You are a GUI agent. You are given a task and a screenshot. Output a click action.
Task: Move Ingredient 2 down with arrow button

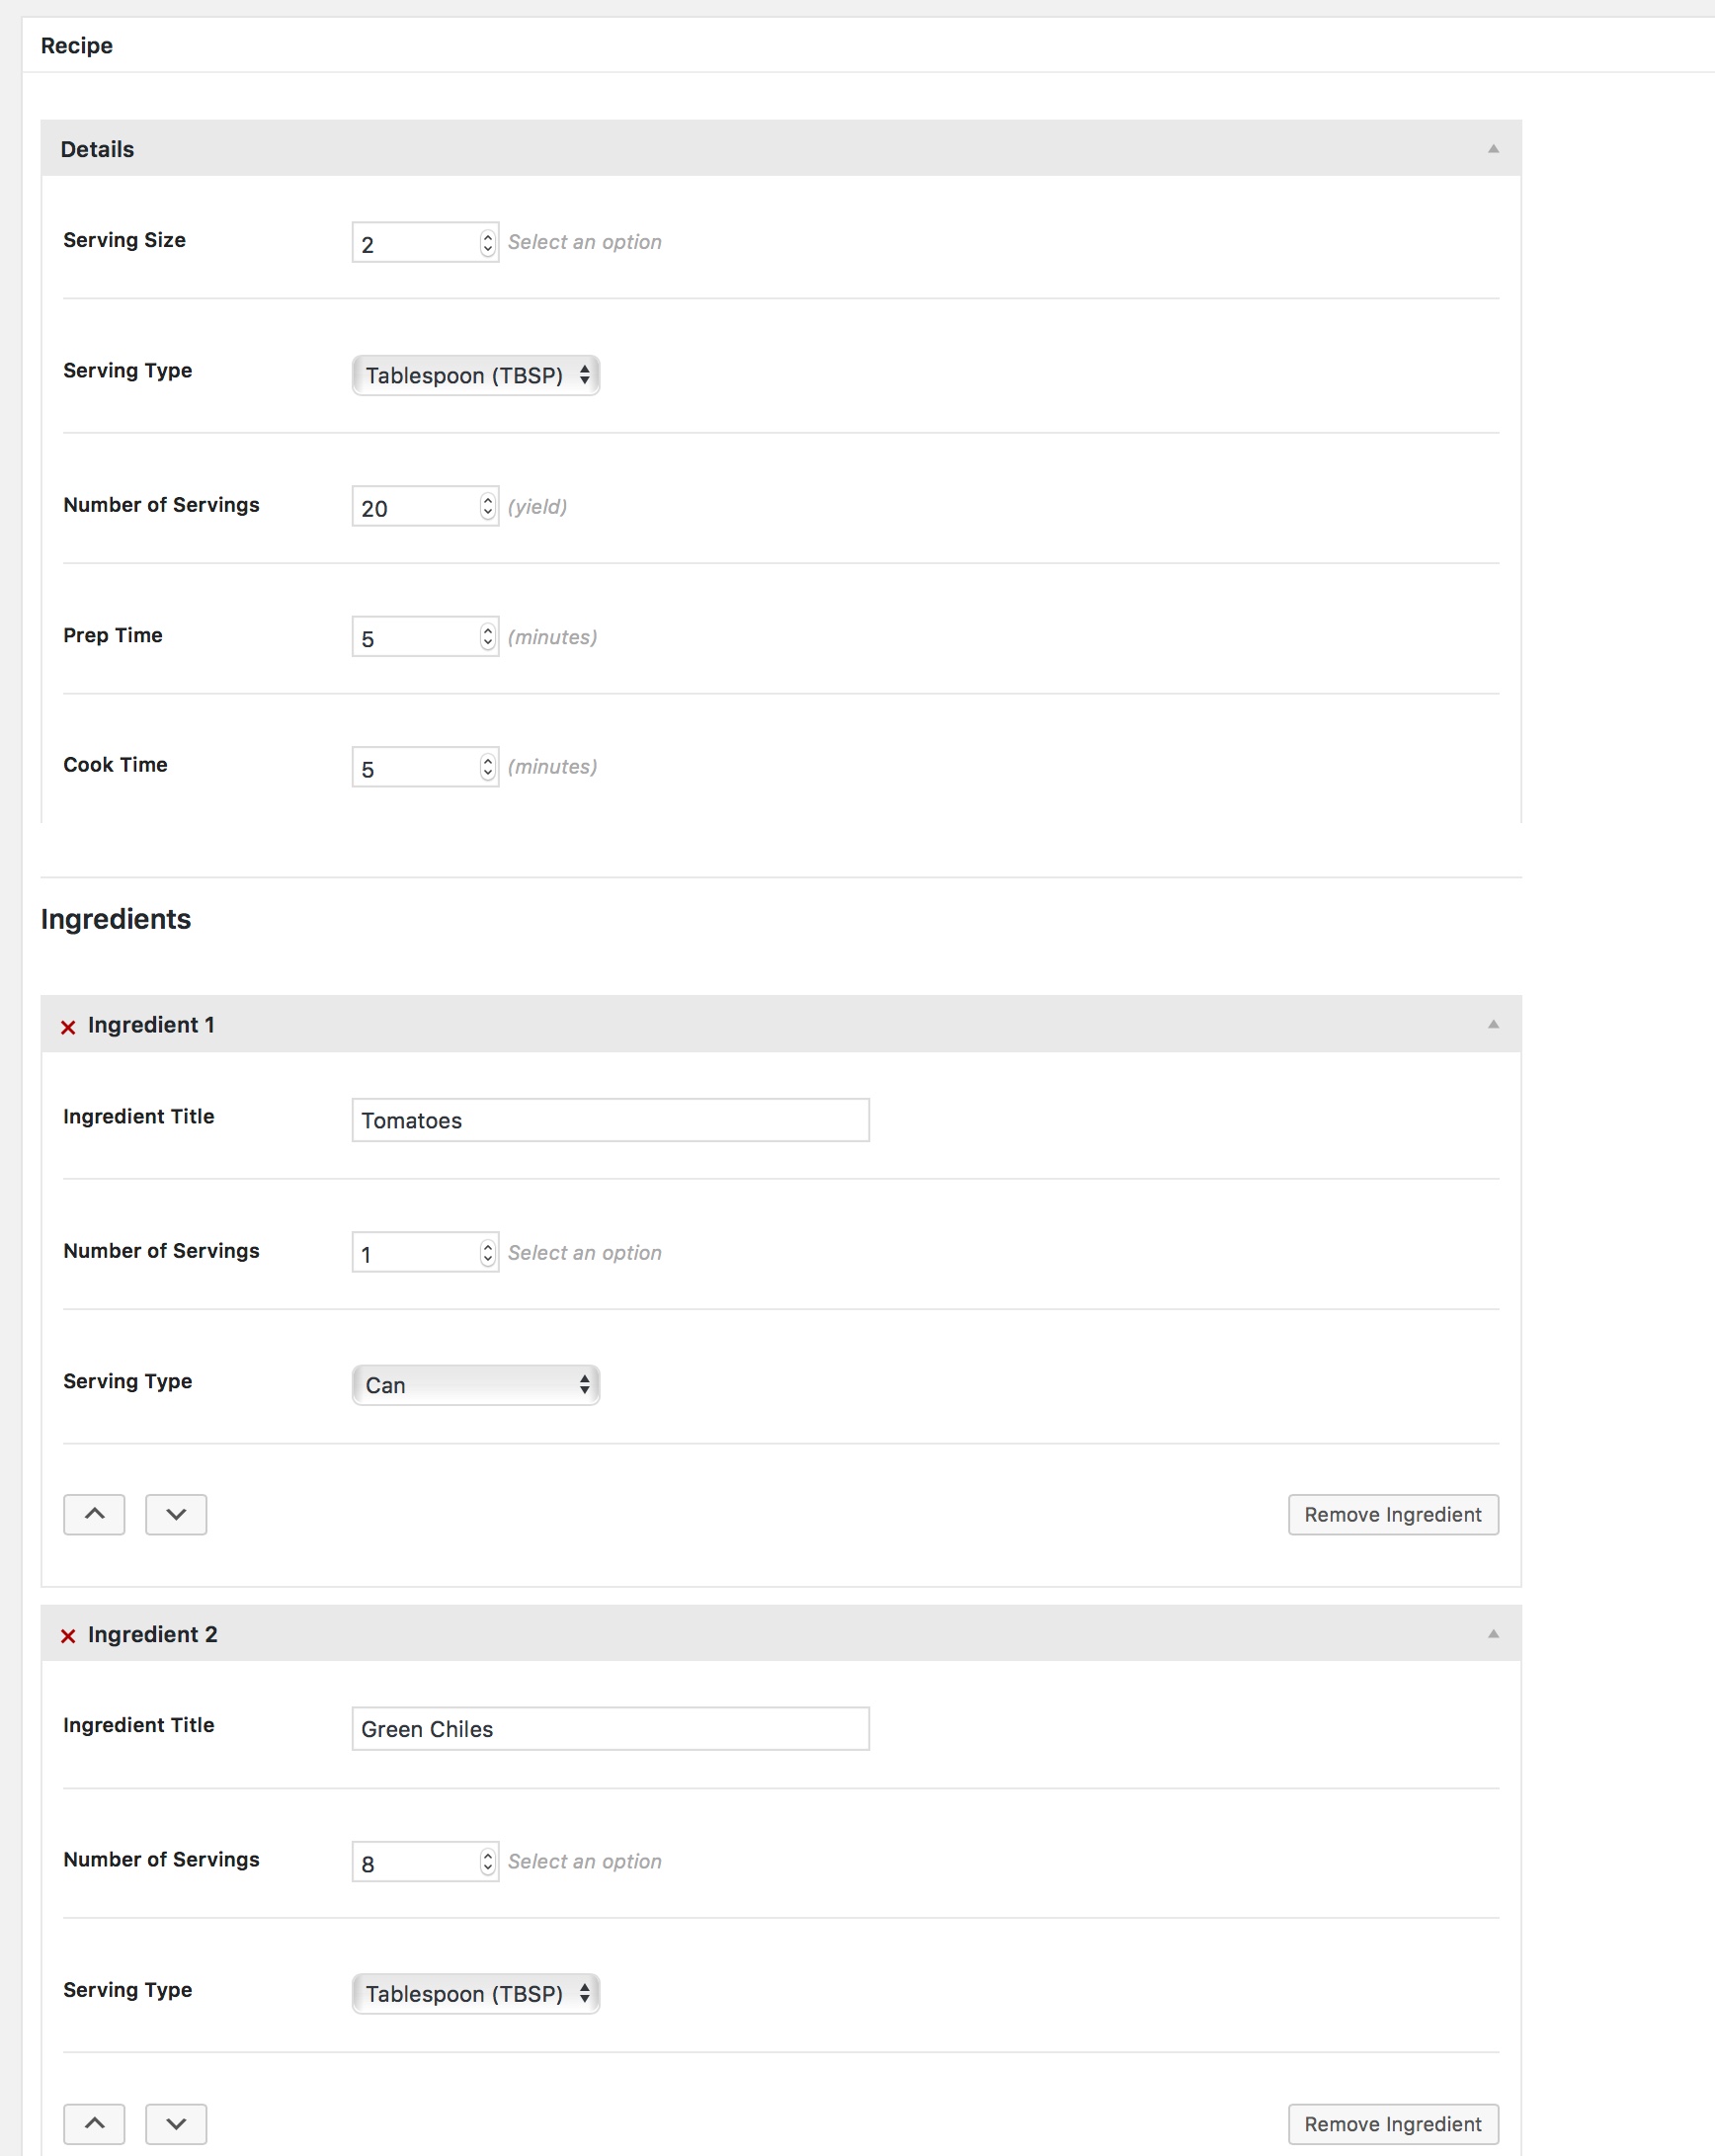coord(176,2123)
